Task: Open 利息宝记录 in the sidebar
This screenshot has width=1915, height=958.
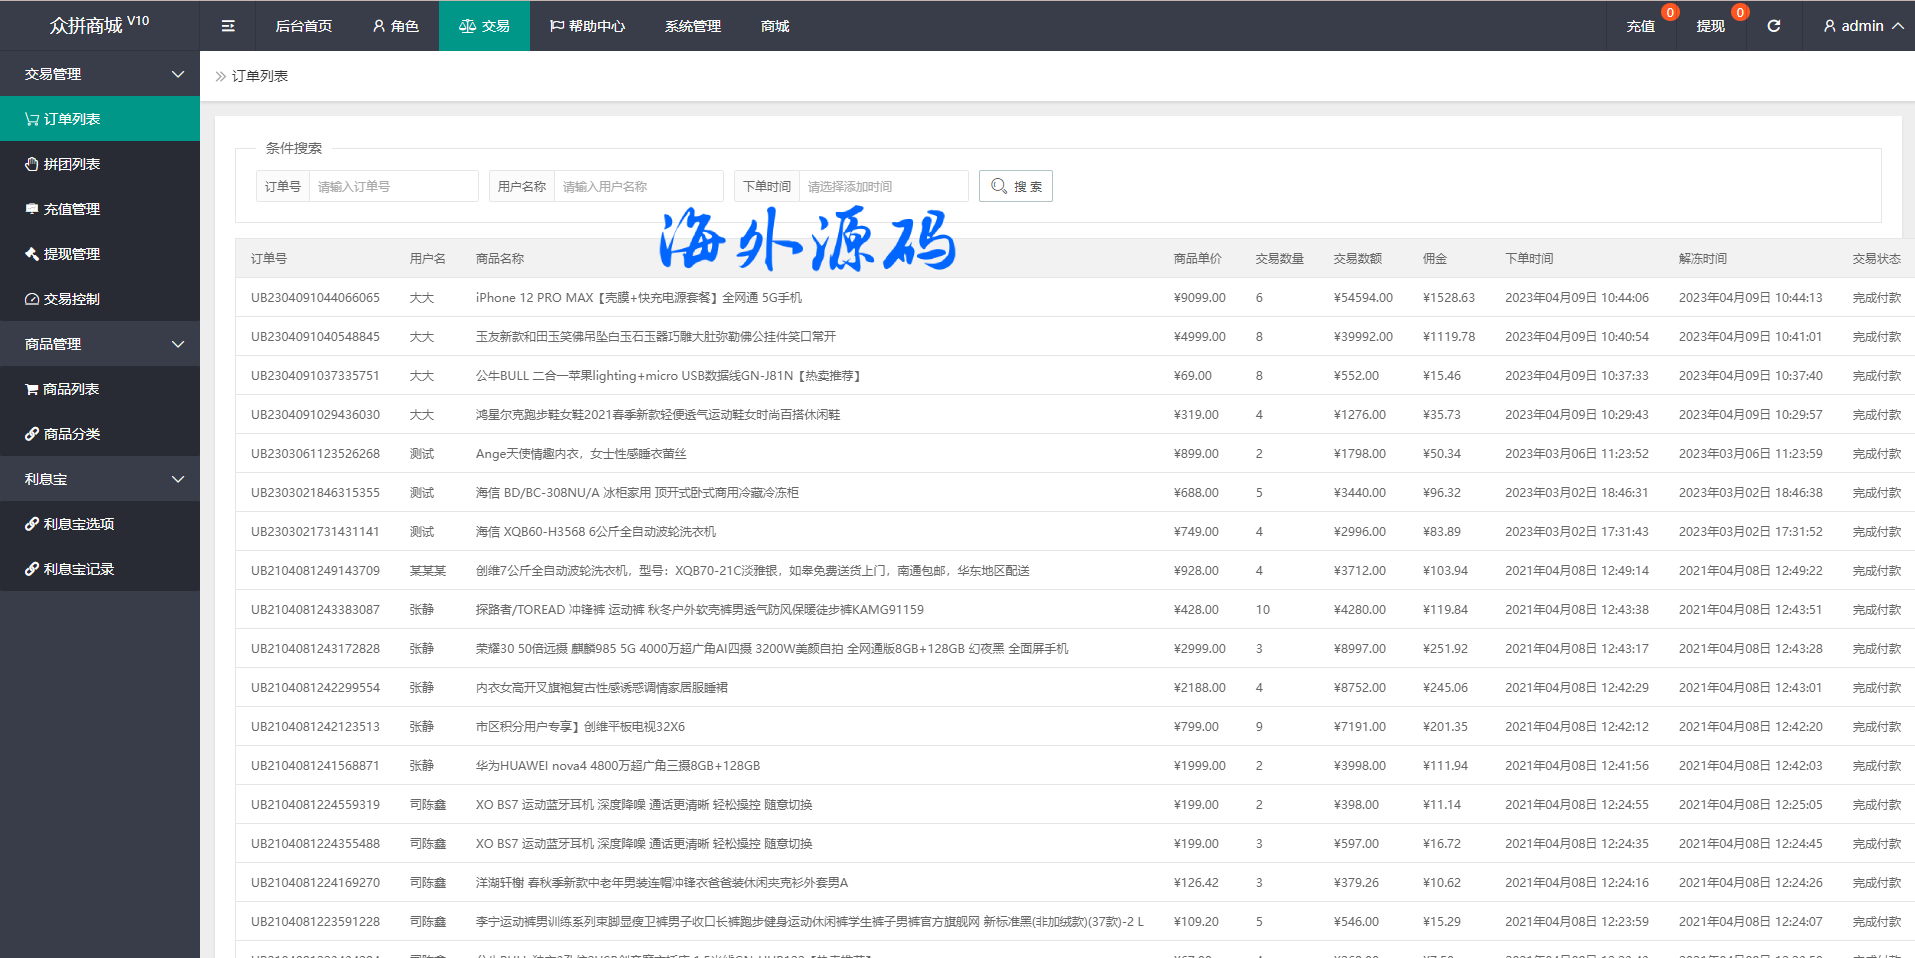Action: point(79,569)
